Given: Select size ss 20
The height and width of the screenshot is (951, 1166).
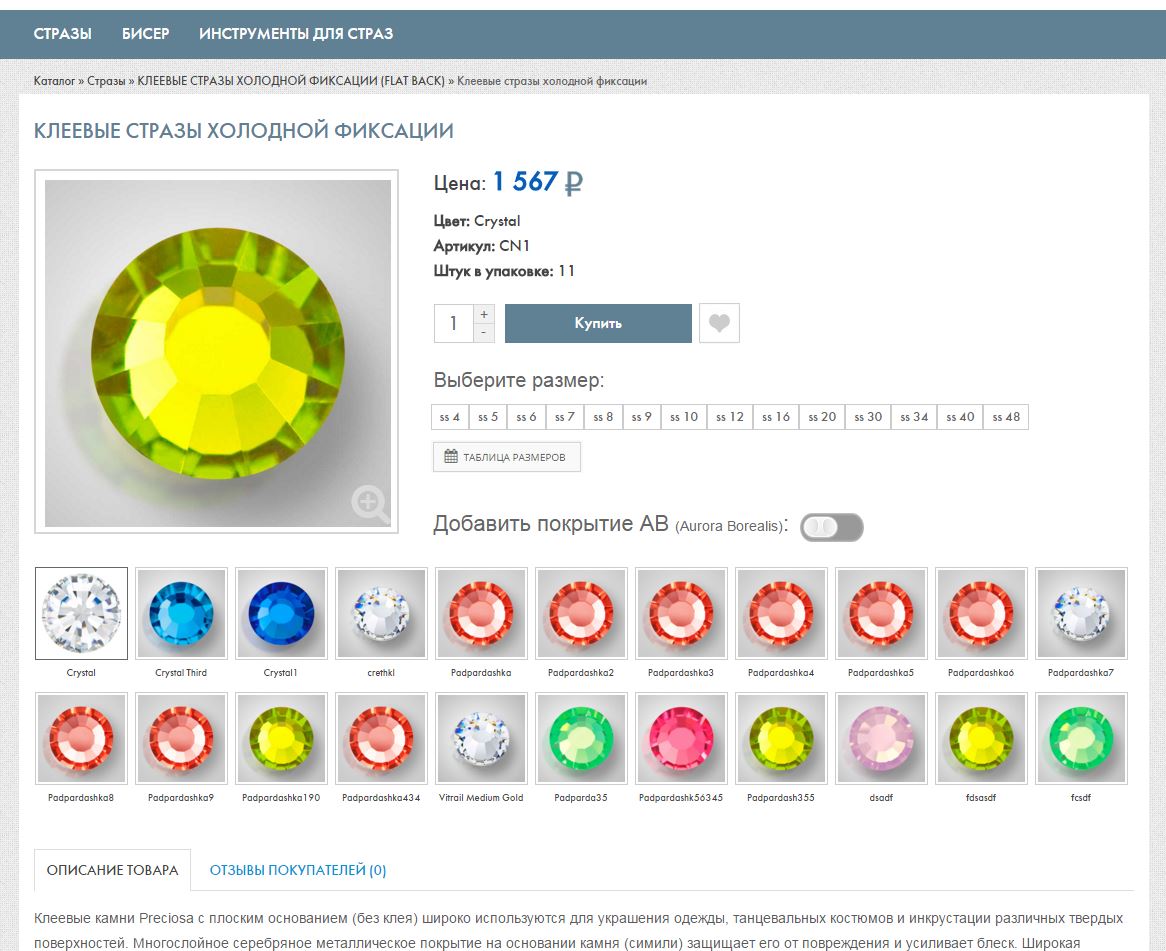Looking at the screenshot, I should [x=822, y=417].
